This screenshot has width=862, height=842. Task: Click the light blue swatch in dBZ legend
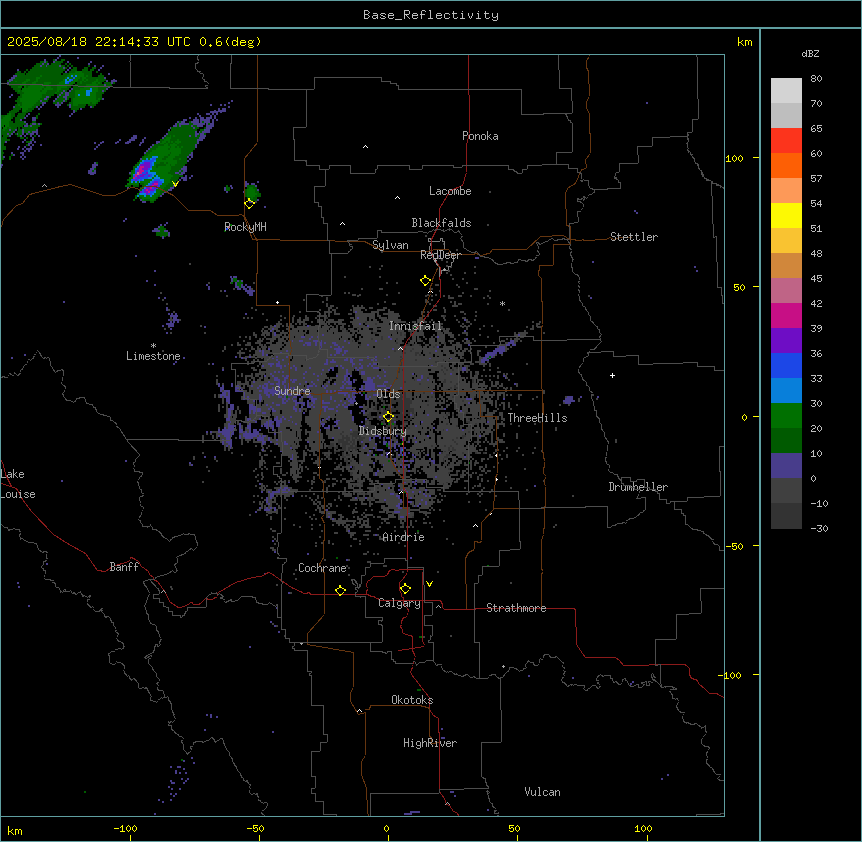tap(786, 390)
